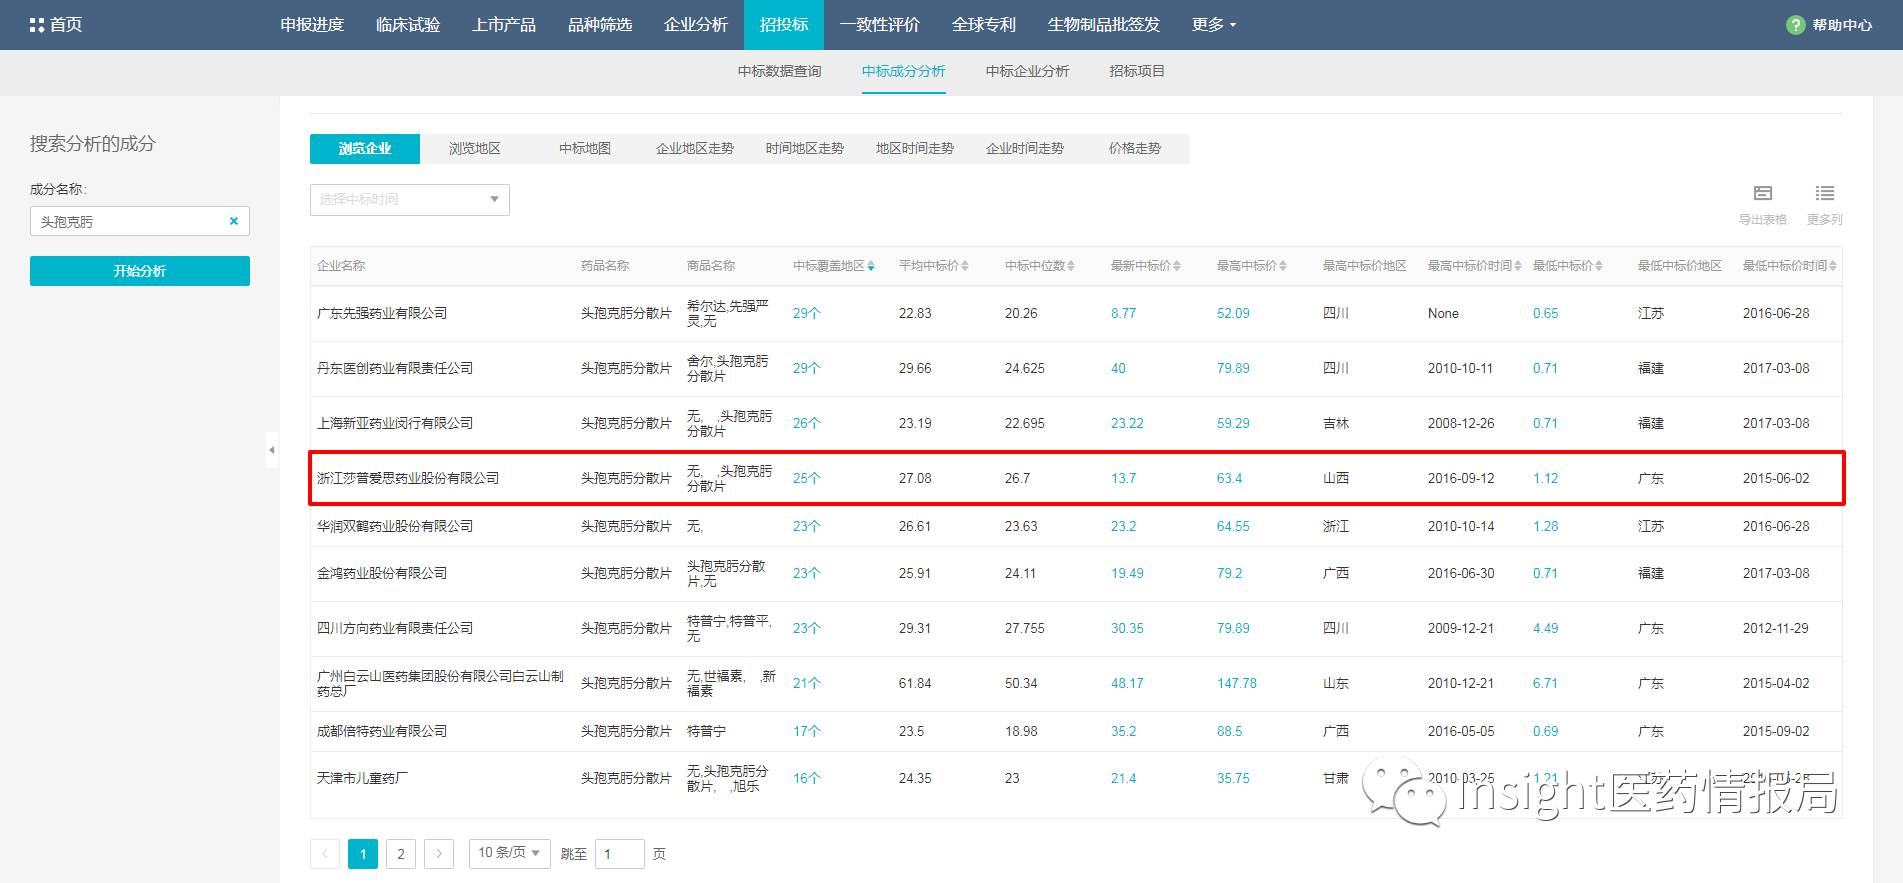Go to next page arrow
The image size is (1903, 883).
pyautogui.click(x=439, y=854)
